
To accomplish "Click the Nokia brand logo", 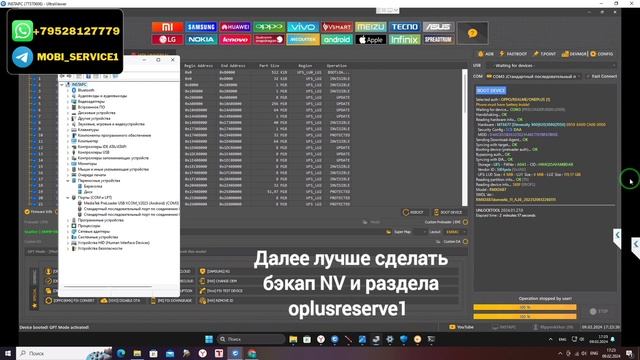I will tap(201, 40).
